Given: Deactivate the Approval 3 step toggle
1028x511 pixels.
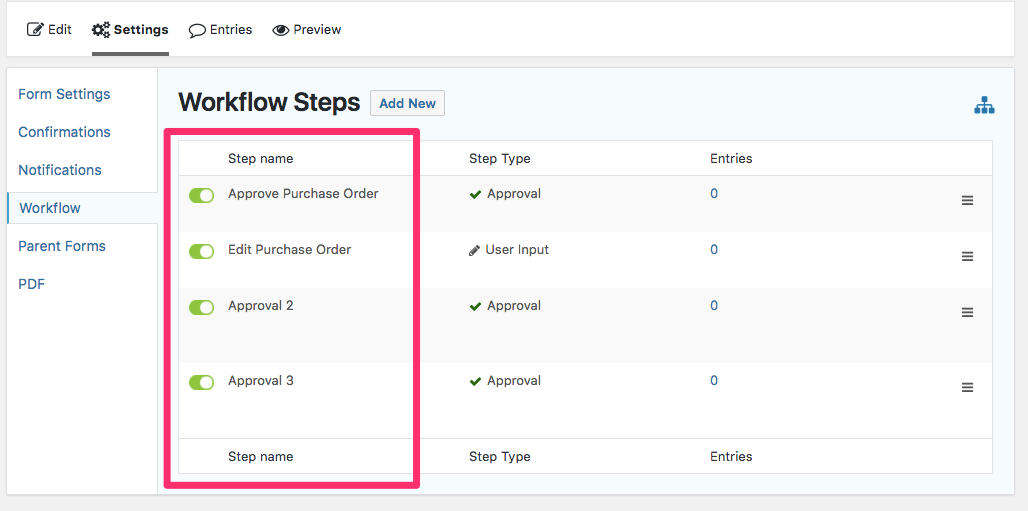Looking at the screenshot, I should 201,382.
